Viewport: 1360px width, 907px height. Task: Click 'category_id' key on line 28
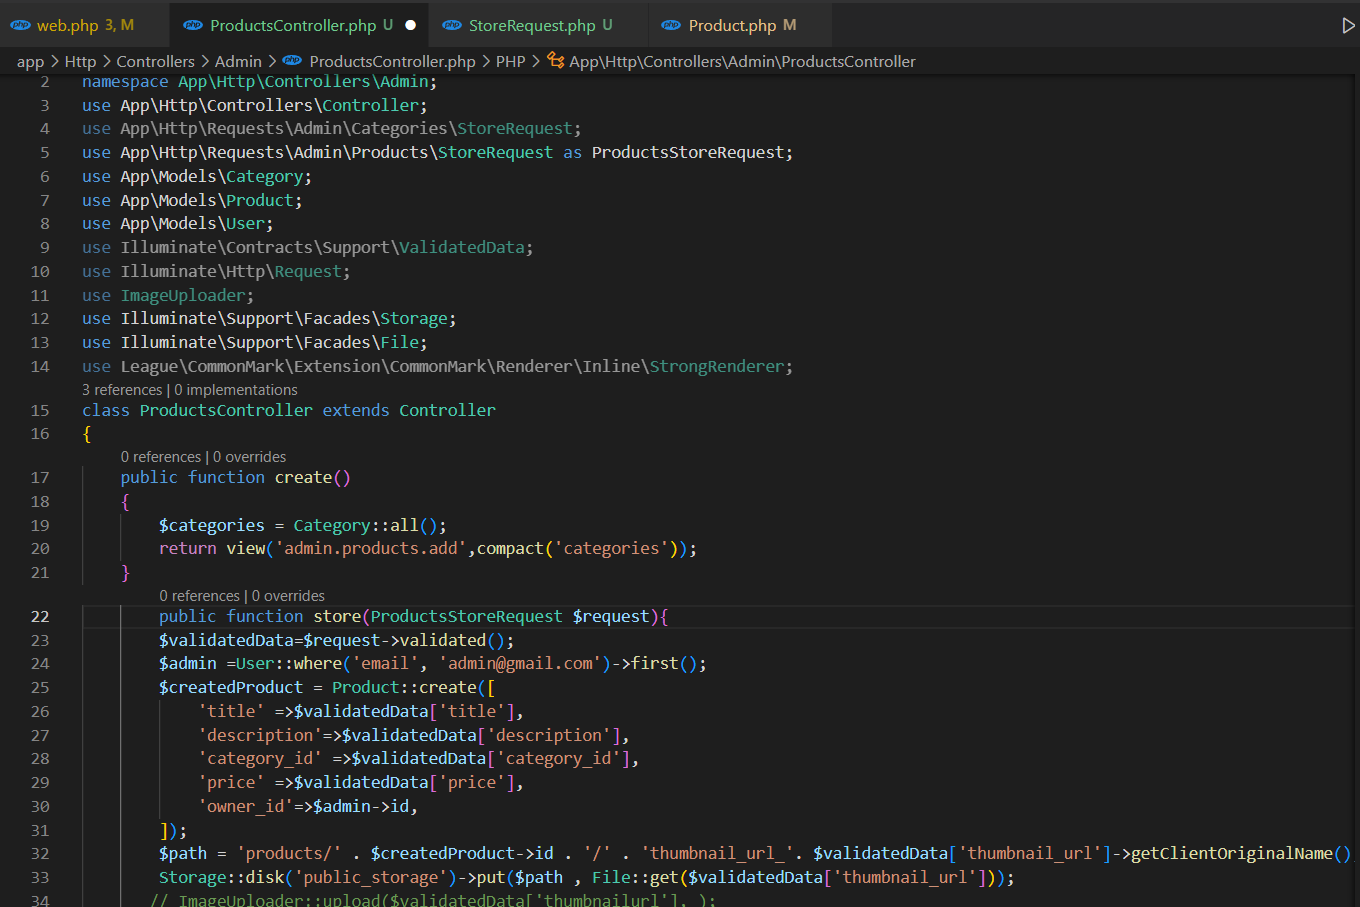point(260,758)
